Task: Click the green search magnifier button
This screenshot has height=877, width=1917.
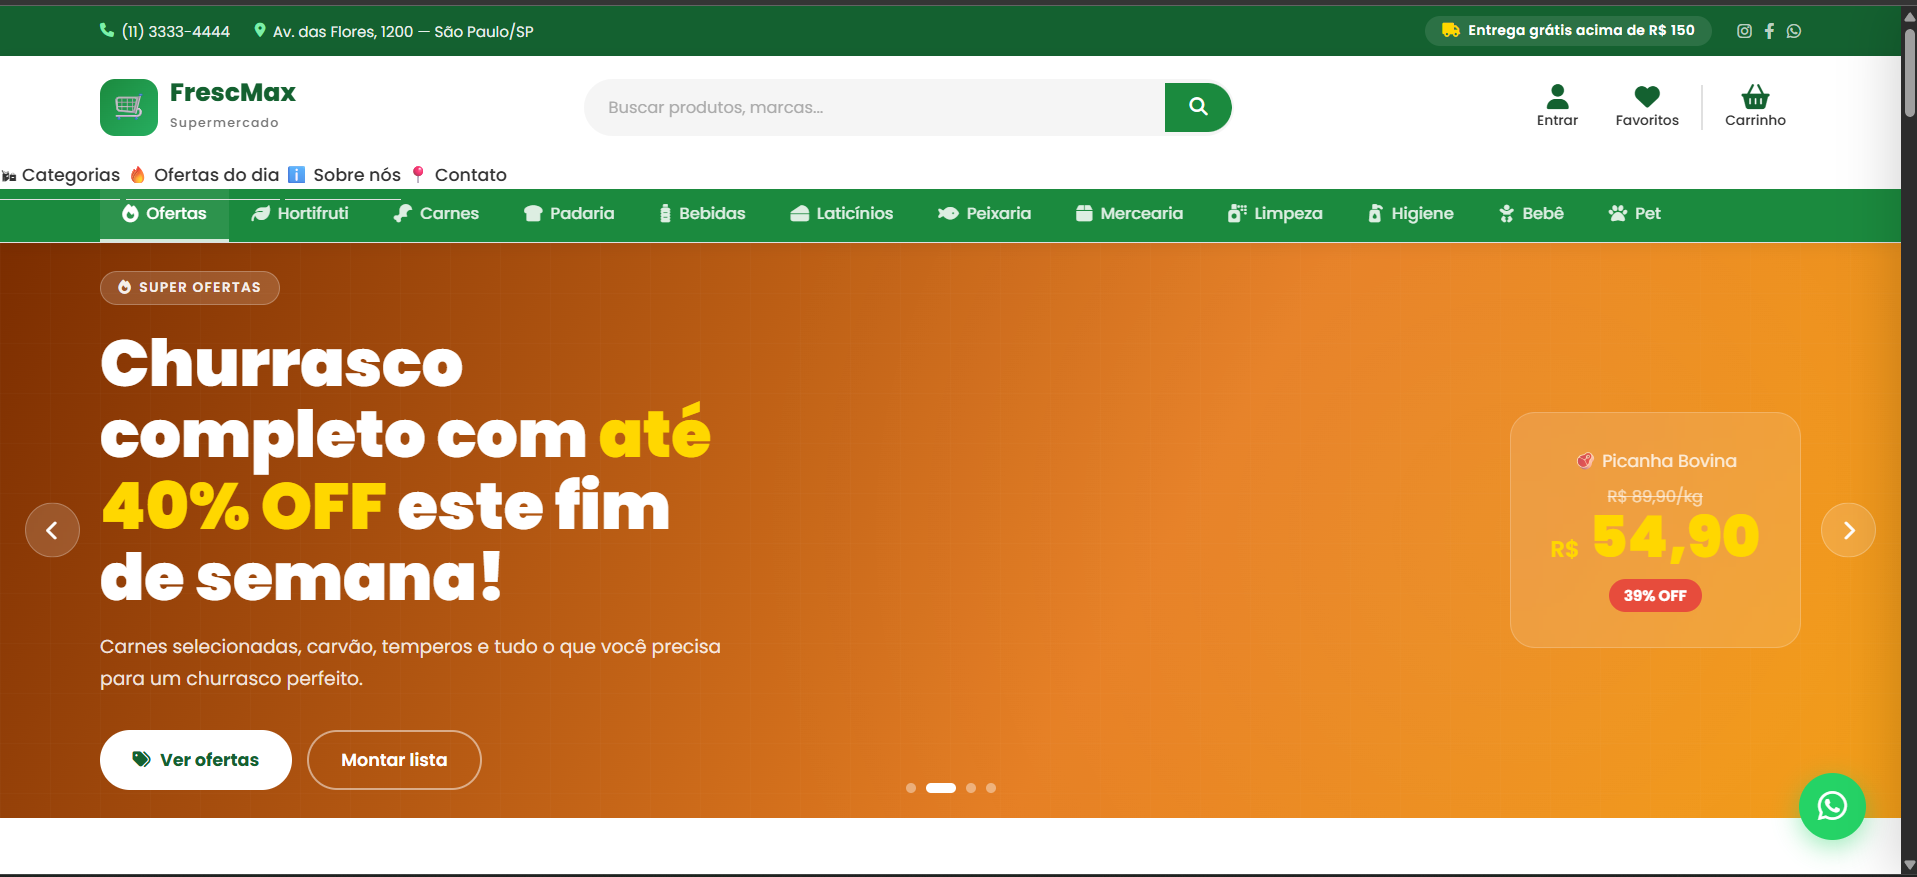Action: tap(1198, 107)
